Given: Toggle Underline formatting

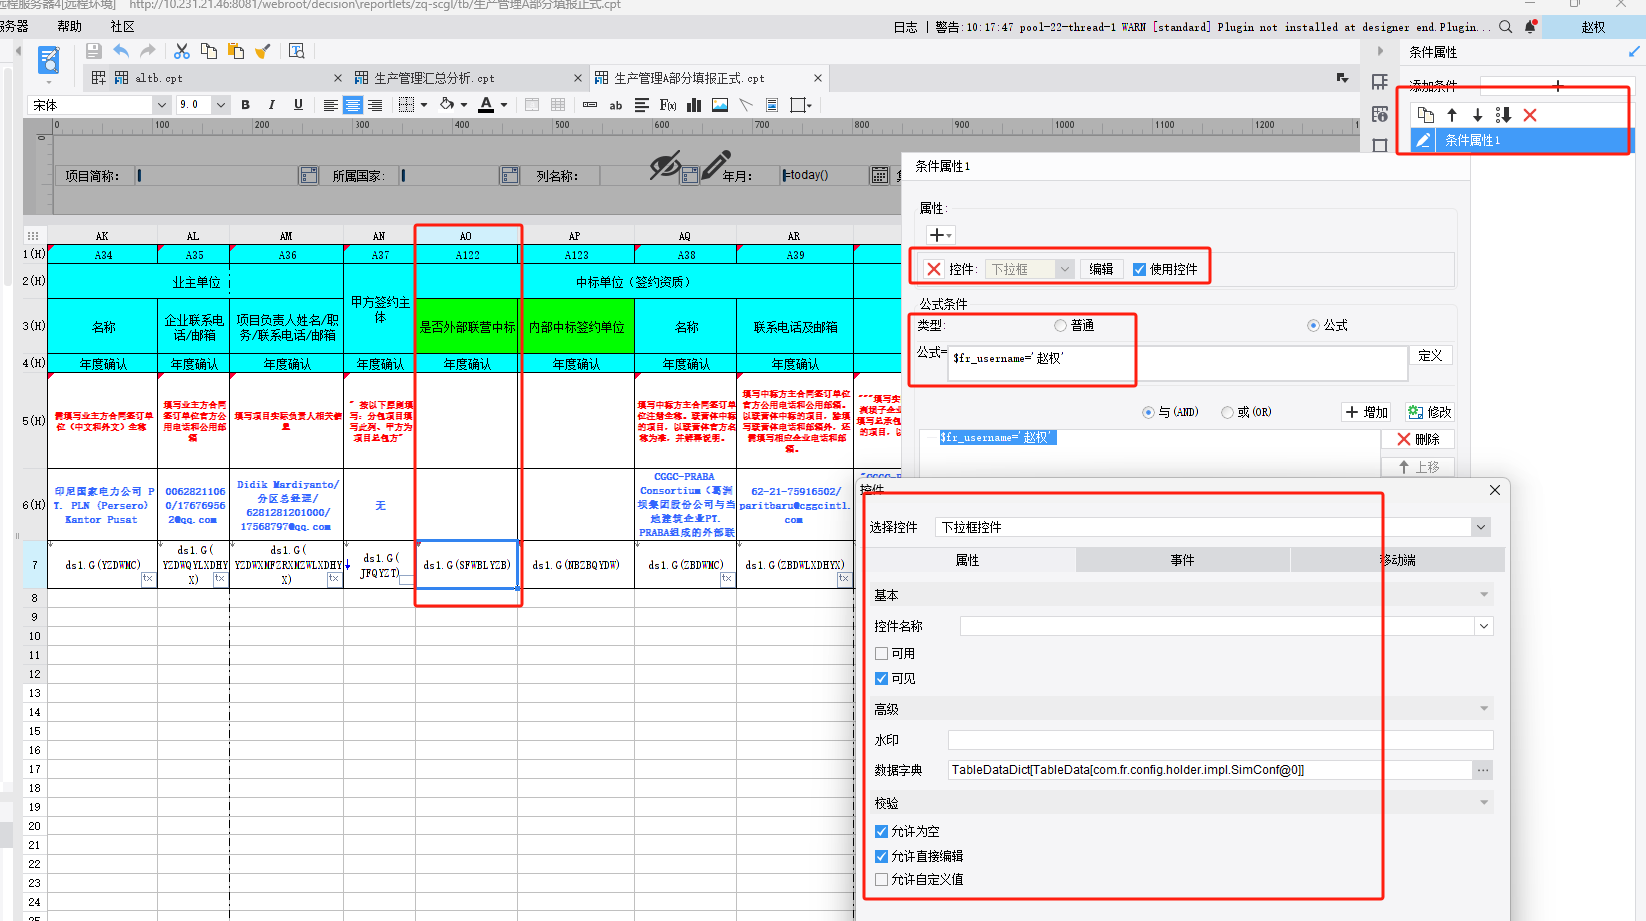Looking at the screenshot, I should coord(298,105).
